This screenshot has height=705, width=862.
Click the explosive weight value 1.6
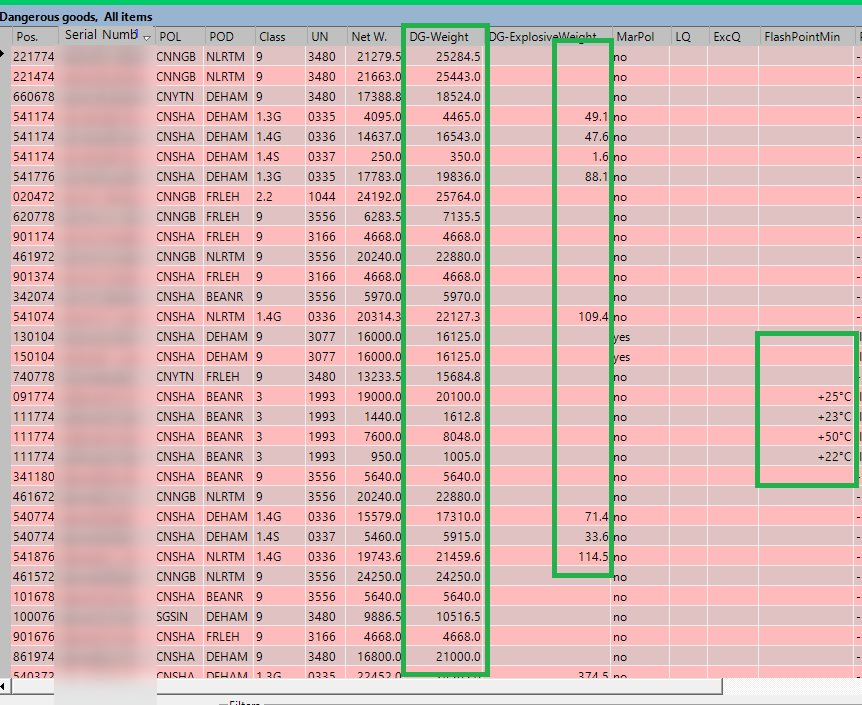[x=600, y=157]
